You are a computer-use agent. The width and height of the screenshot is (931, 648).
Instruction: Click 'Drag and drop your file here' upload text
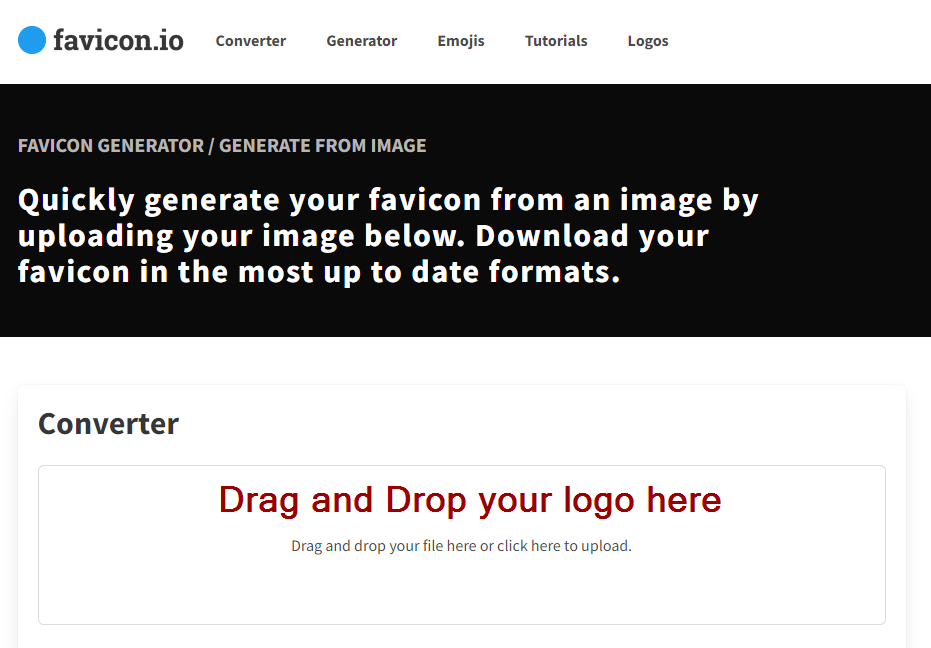461,546
